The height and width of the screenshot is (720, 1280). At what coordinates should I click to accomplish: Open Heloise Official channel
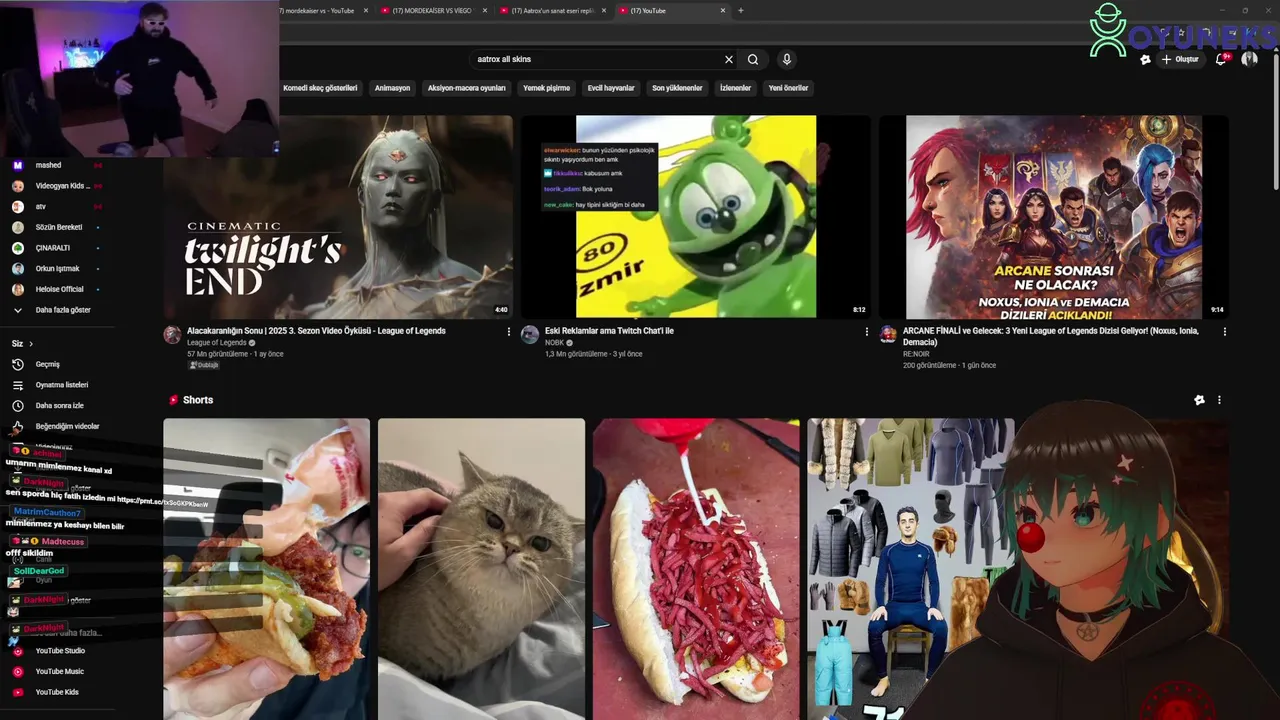click(60, 289)
